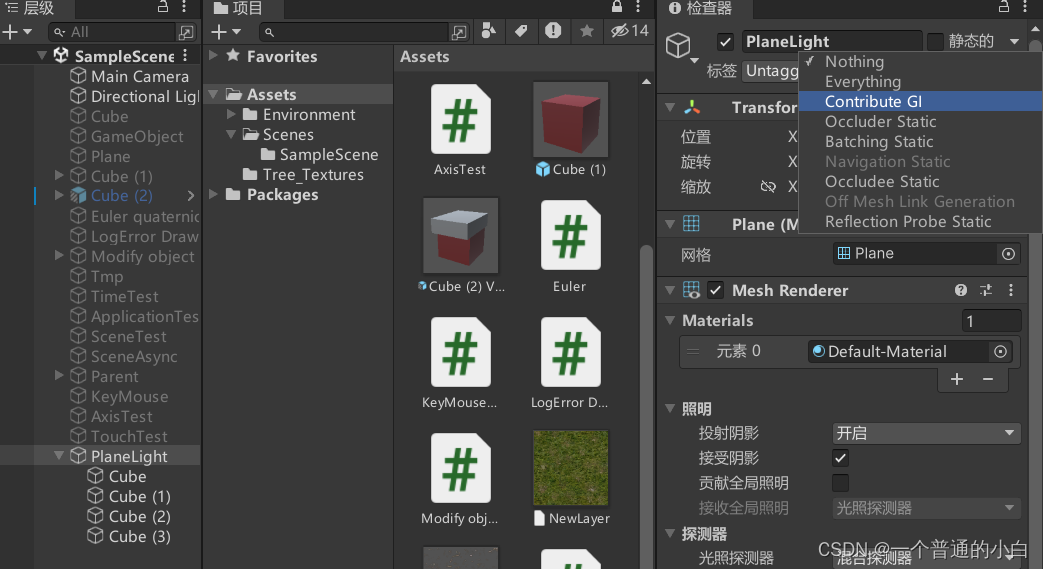1043x569 pixels.
Task: Remove material element with minus
Action: (988, 379)
